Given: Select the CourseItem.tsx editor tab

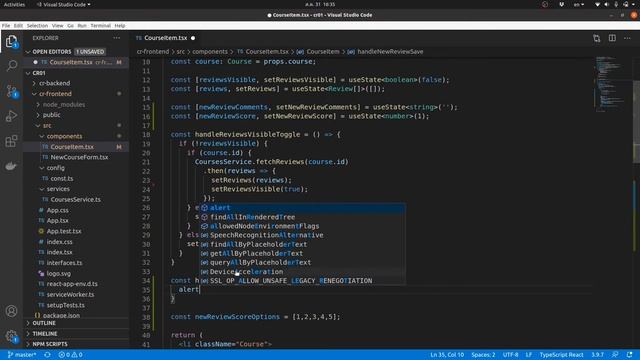Looking at the screenshot, I should click(x=165, y=38).
